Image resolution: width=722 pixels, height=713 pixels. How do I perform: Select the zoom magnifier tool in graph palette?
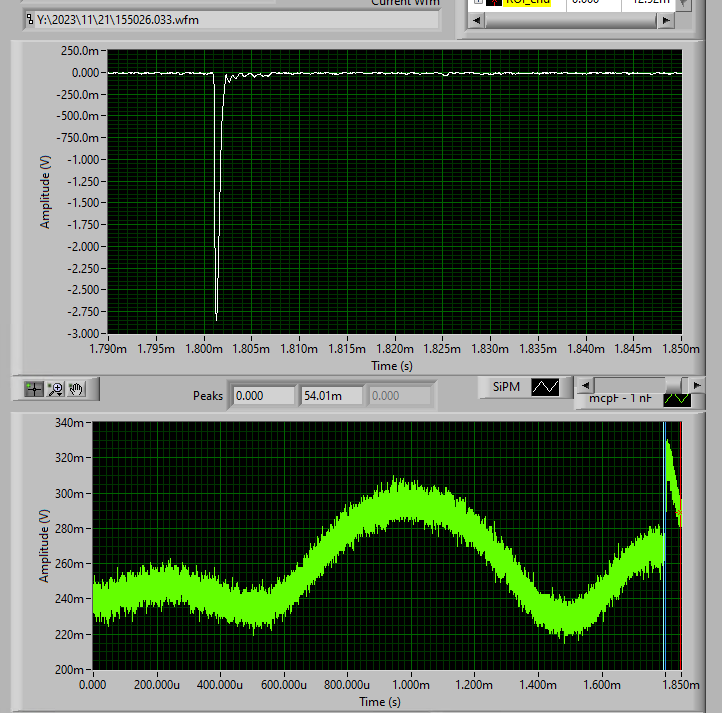(x=56, y=389)
